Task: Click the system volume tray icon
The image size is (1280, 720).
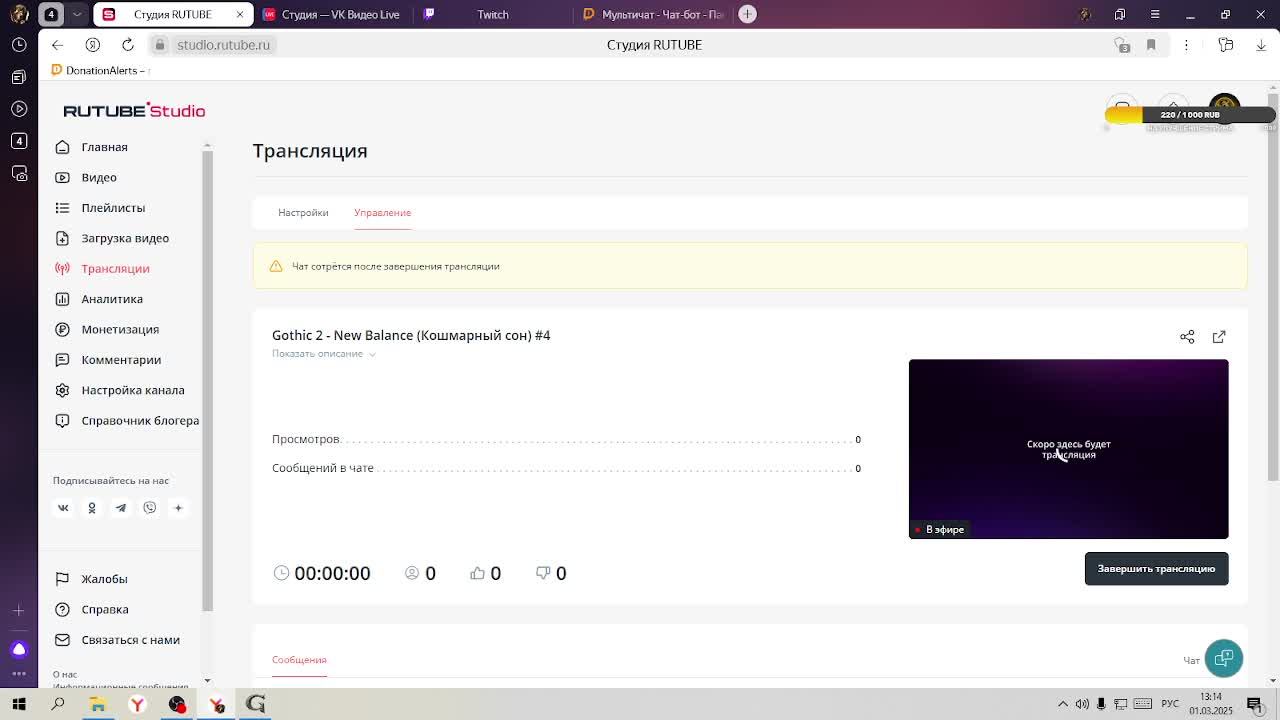Action: pos(1082,704)
